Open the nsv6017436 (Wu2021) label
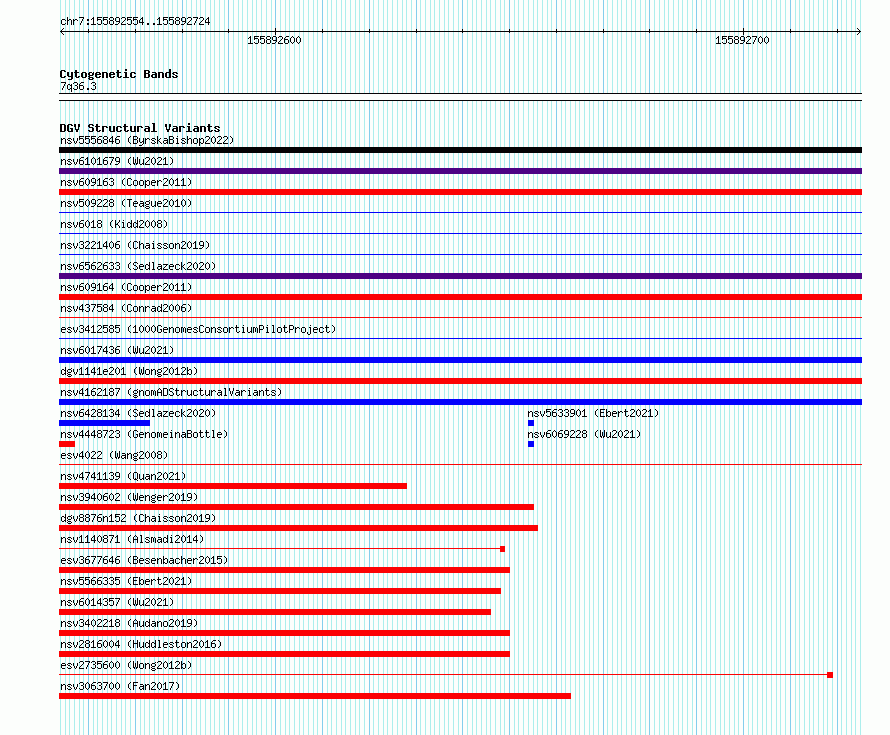This screenshot has height=735, width=890. (x=117, y=350)
